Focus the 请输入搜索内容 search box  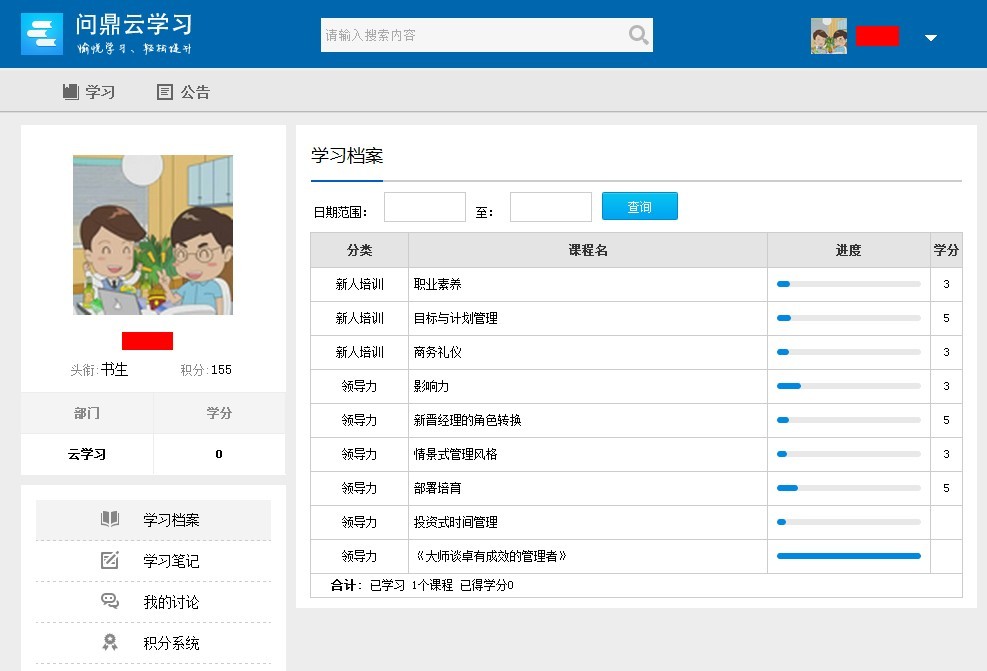click(470, 35)
